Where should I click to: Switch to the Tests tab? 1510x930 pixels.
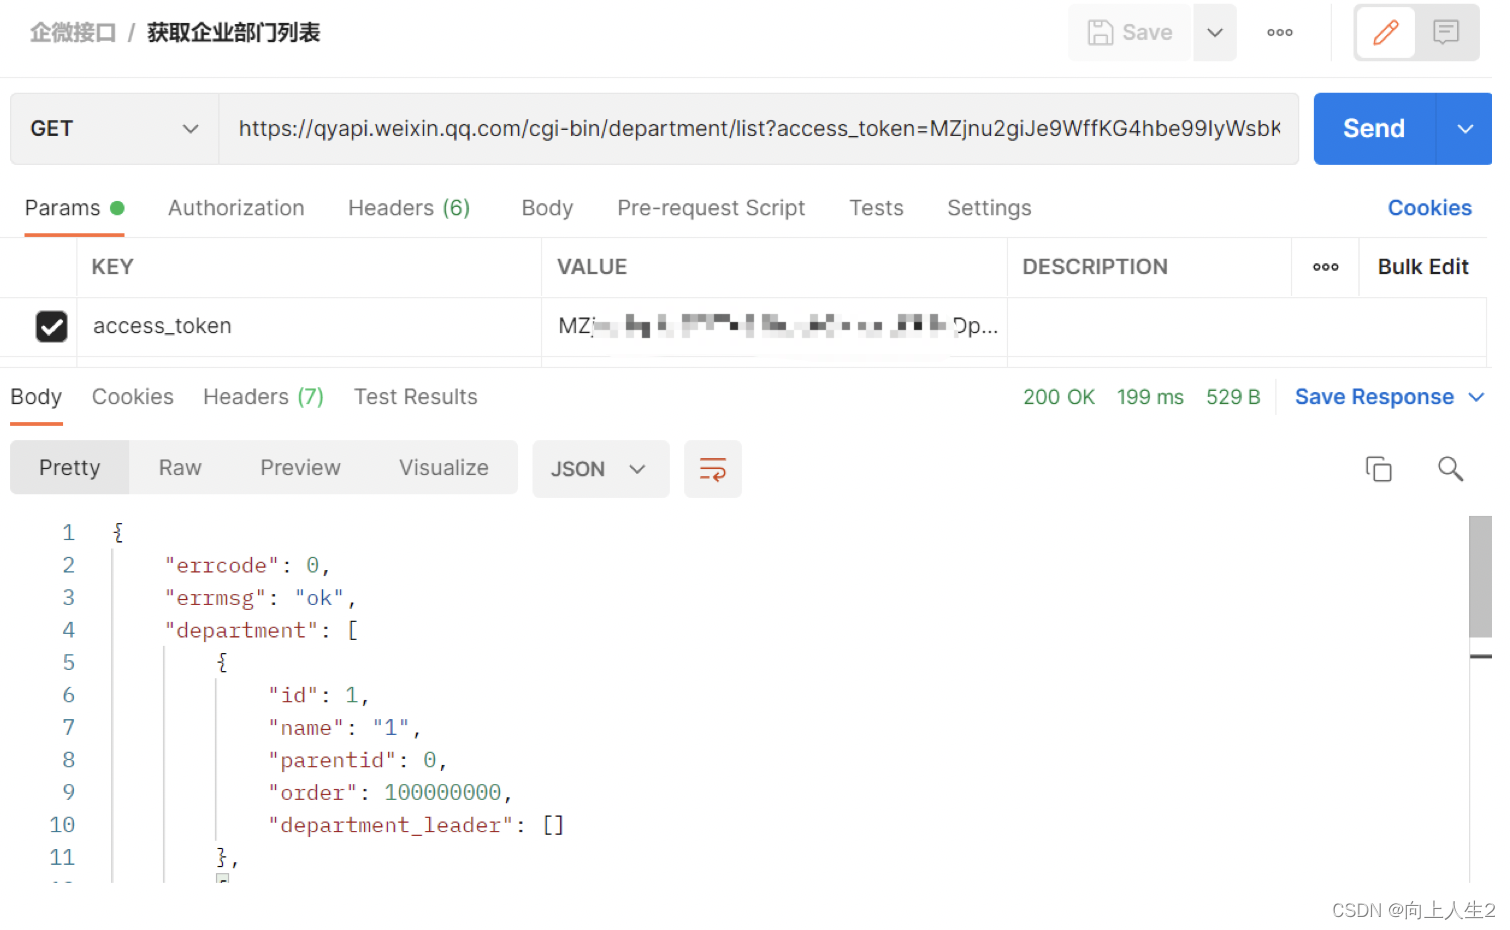coord(876,208)
